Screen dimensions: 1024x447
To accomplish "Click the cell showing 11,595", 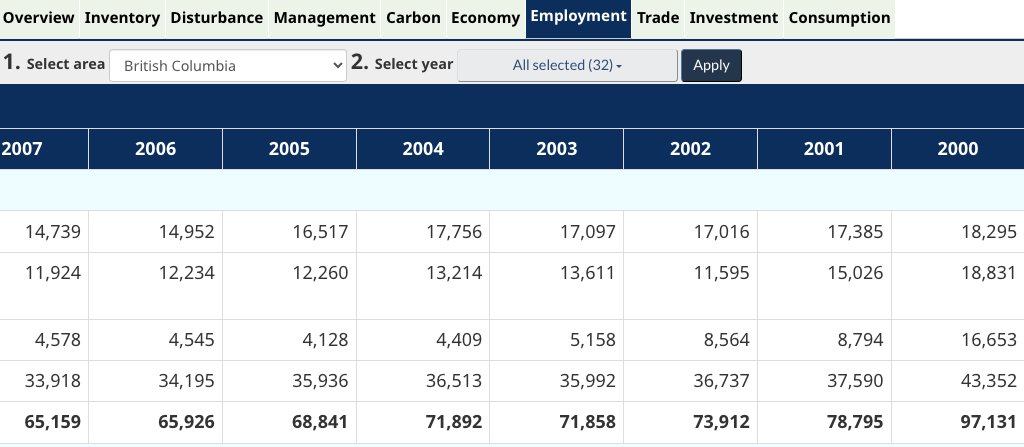I will coord(690,286).
